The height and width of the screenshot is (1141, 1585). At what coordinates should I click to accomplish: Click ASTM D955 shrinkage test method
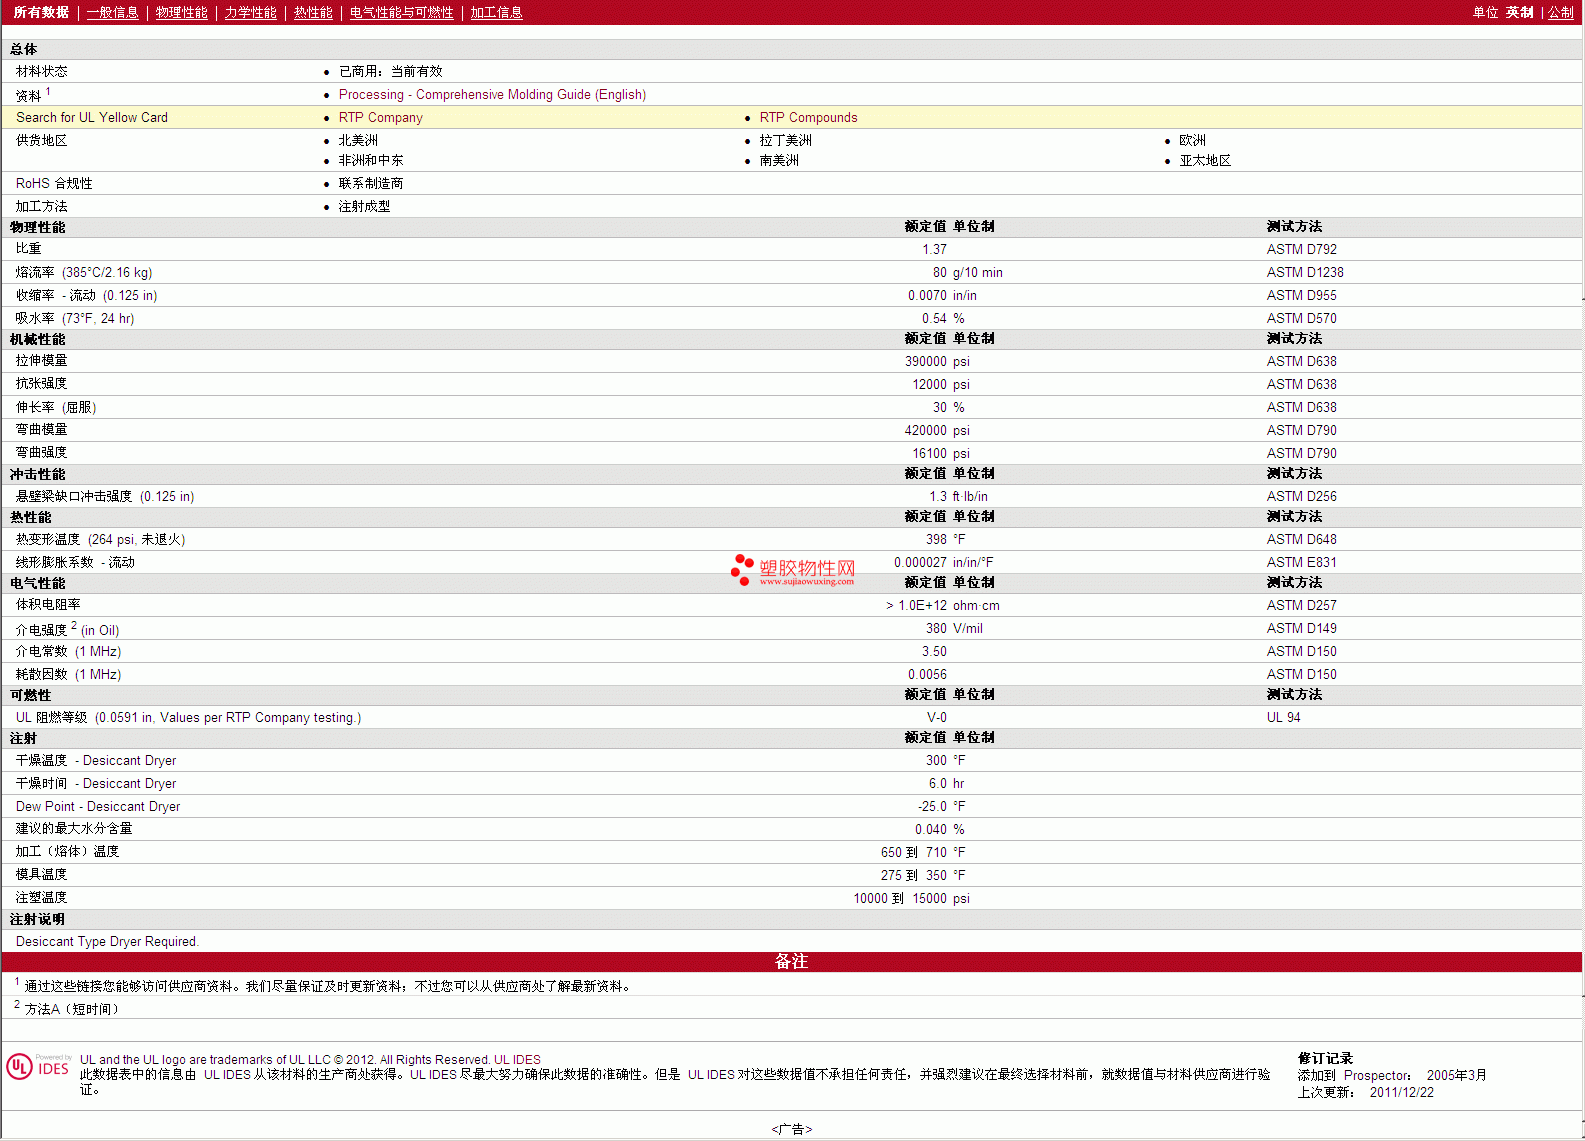pos(1301,296)
